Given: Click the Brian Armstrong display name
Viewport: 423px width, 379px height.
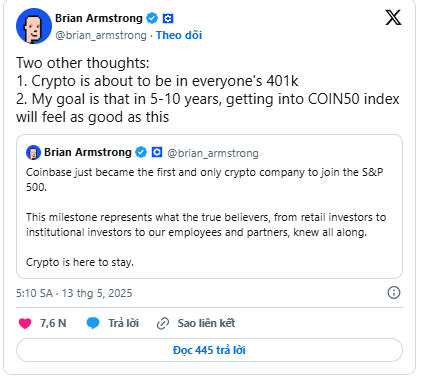Looking at the screenshot, I should (99, 18).
